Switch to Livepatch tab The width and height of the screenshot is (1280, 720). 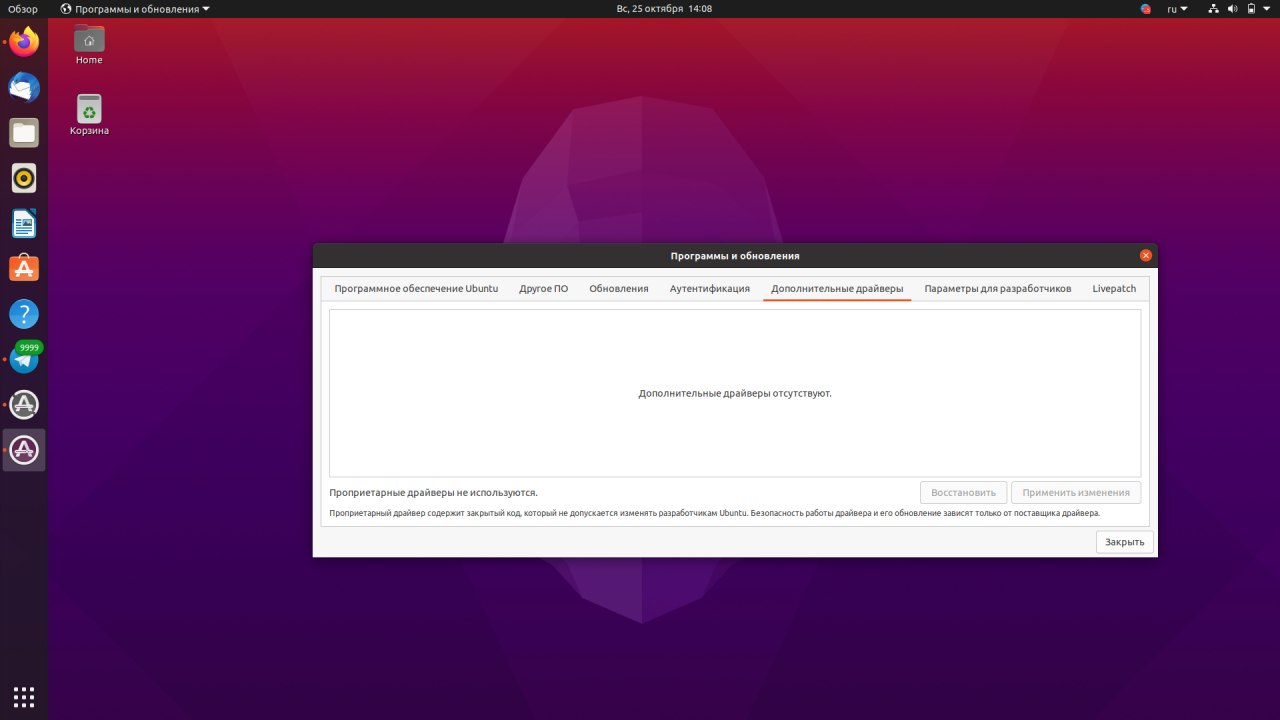click(1114, 289)
